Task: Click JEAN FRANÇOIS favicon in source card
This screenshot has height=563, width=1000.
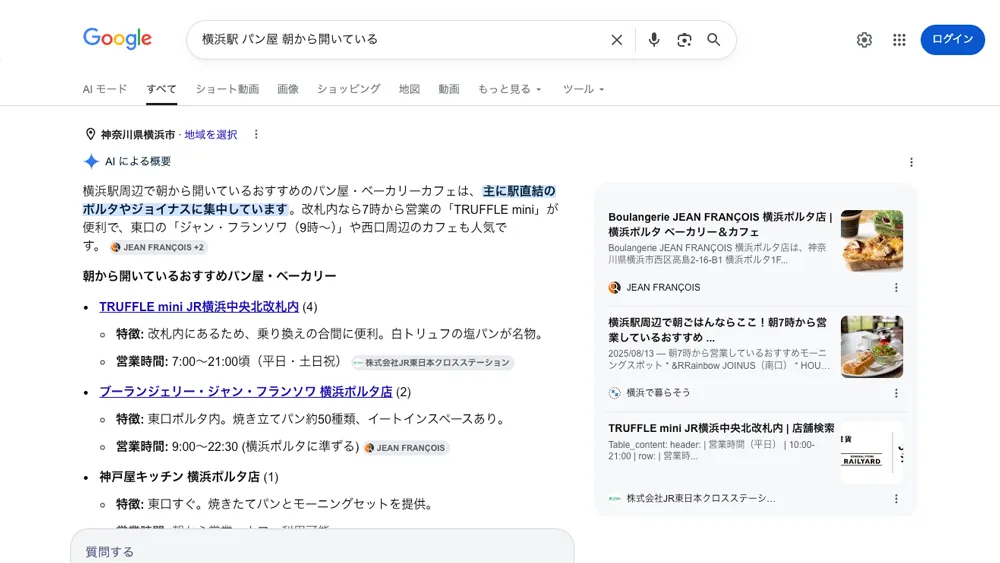Action: 614,288
